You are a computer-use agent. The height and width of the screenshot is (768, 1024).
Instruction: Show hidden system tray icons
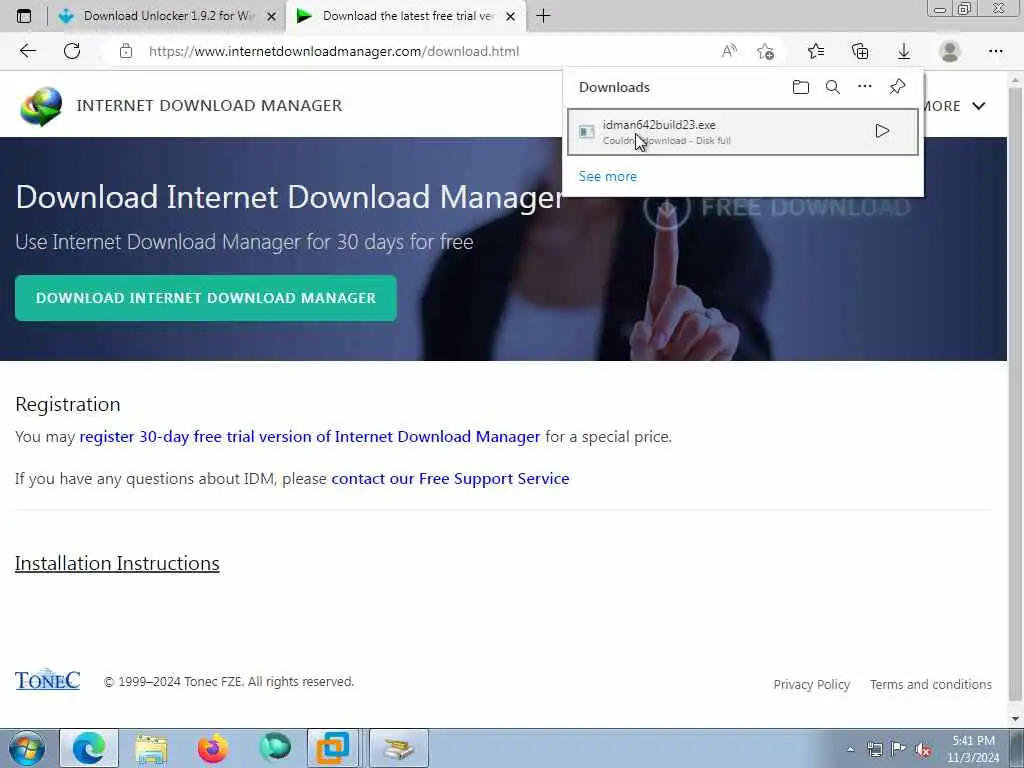coord(850,750)
